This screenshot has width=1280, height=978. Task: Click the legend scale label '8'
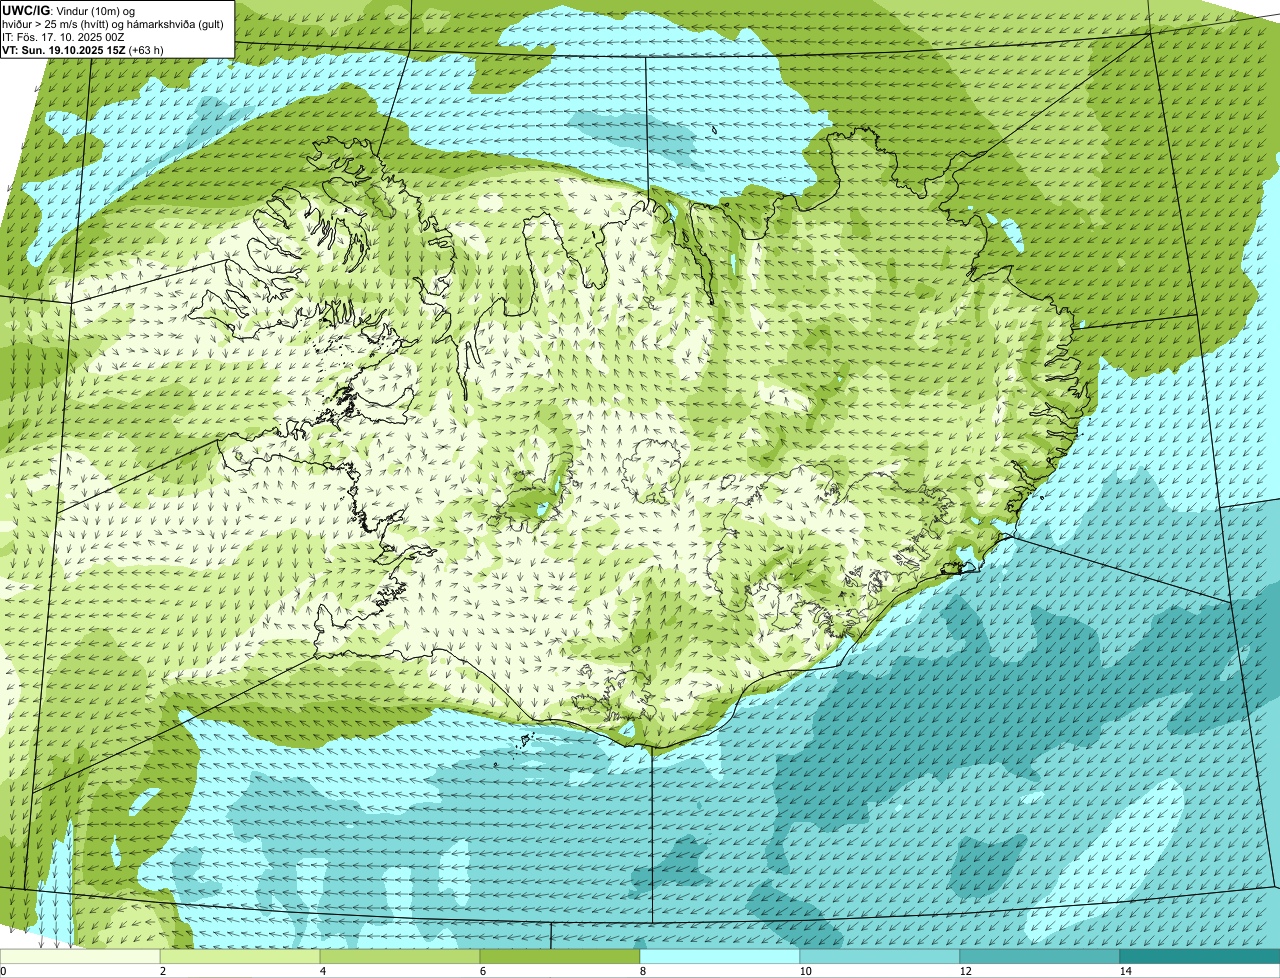(642, 971)
